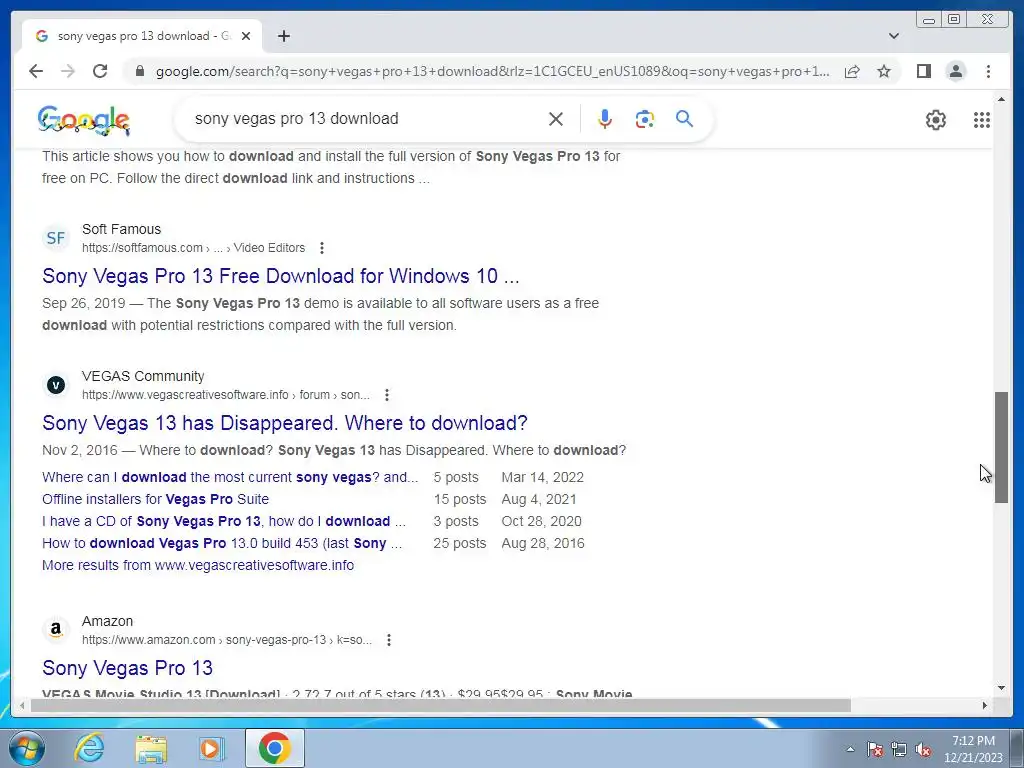The image size is (1024, 768).
Task: Open 'Where can I download the most current' link
Action: (230, 477)
